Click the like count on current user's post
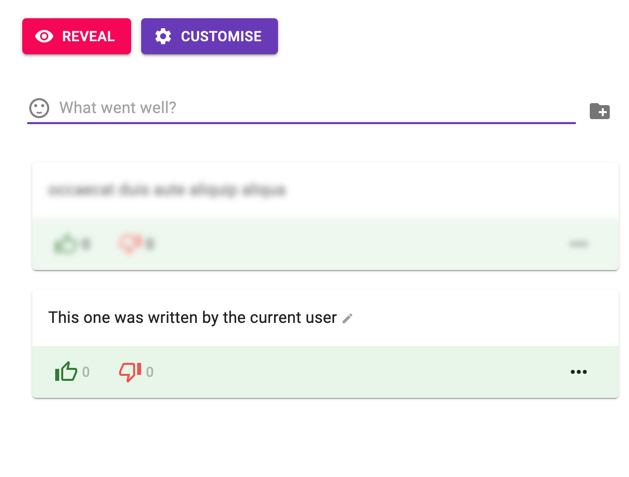This screenshot has width=629, height=477. 86,372
